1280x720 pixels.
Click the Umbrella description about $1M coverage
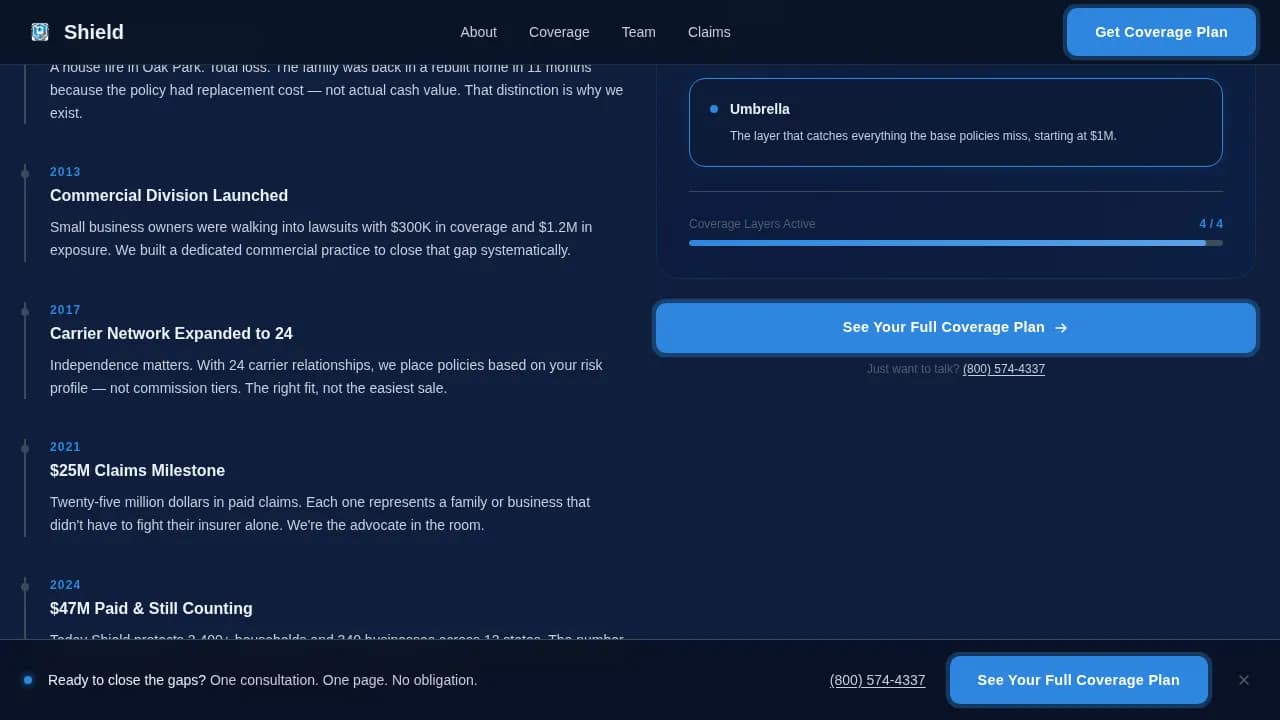pyautogui.click(x=923, y=136)
